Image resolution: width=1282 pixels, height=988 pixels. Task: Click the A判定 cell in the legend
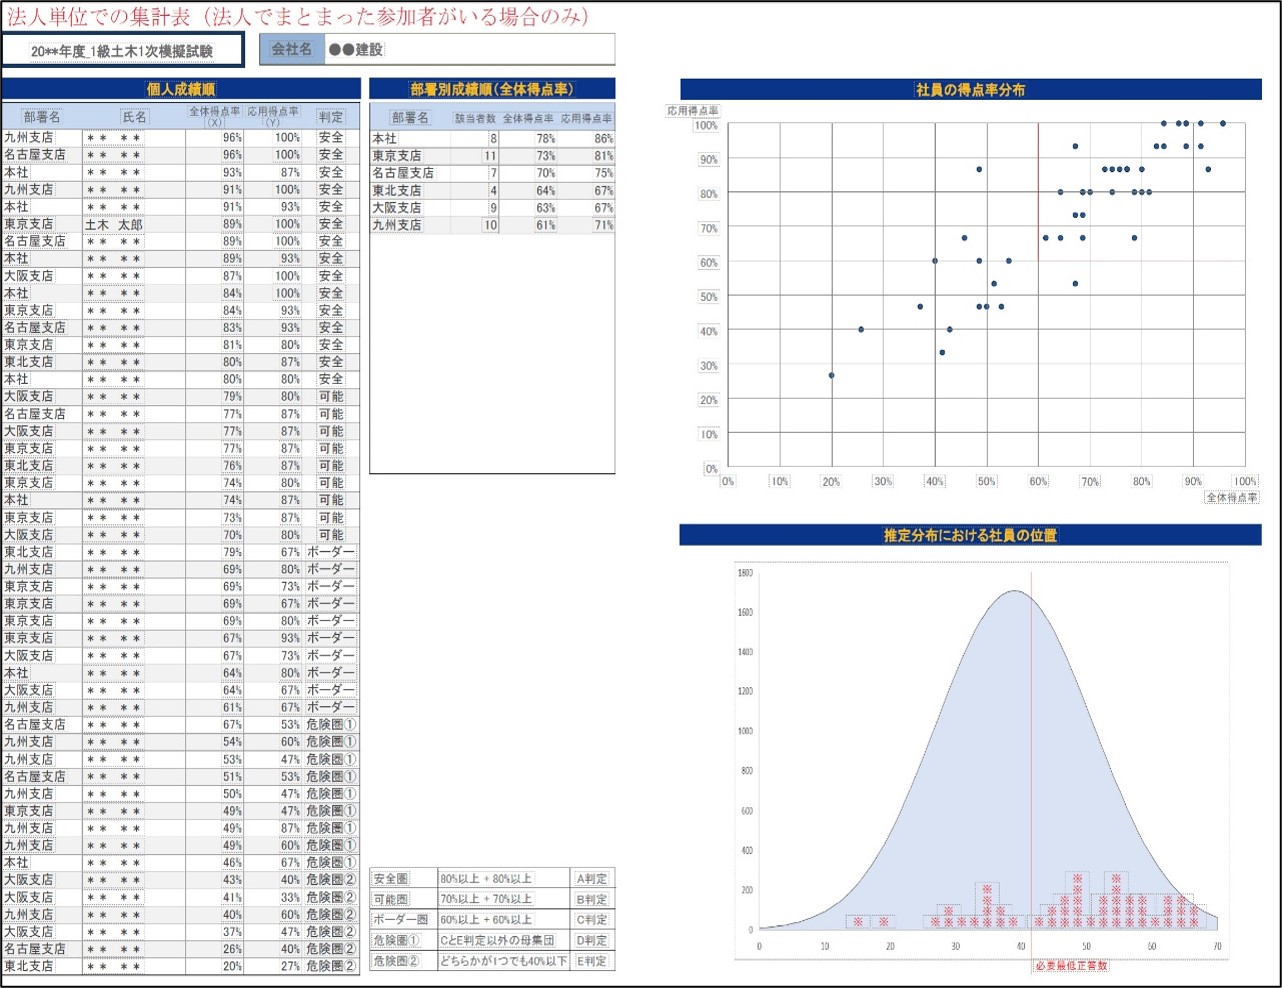[592, 879]
